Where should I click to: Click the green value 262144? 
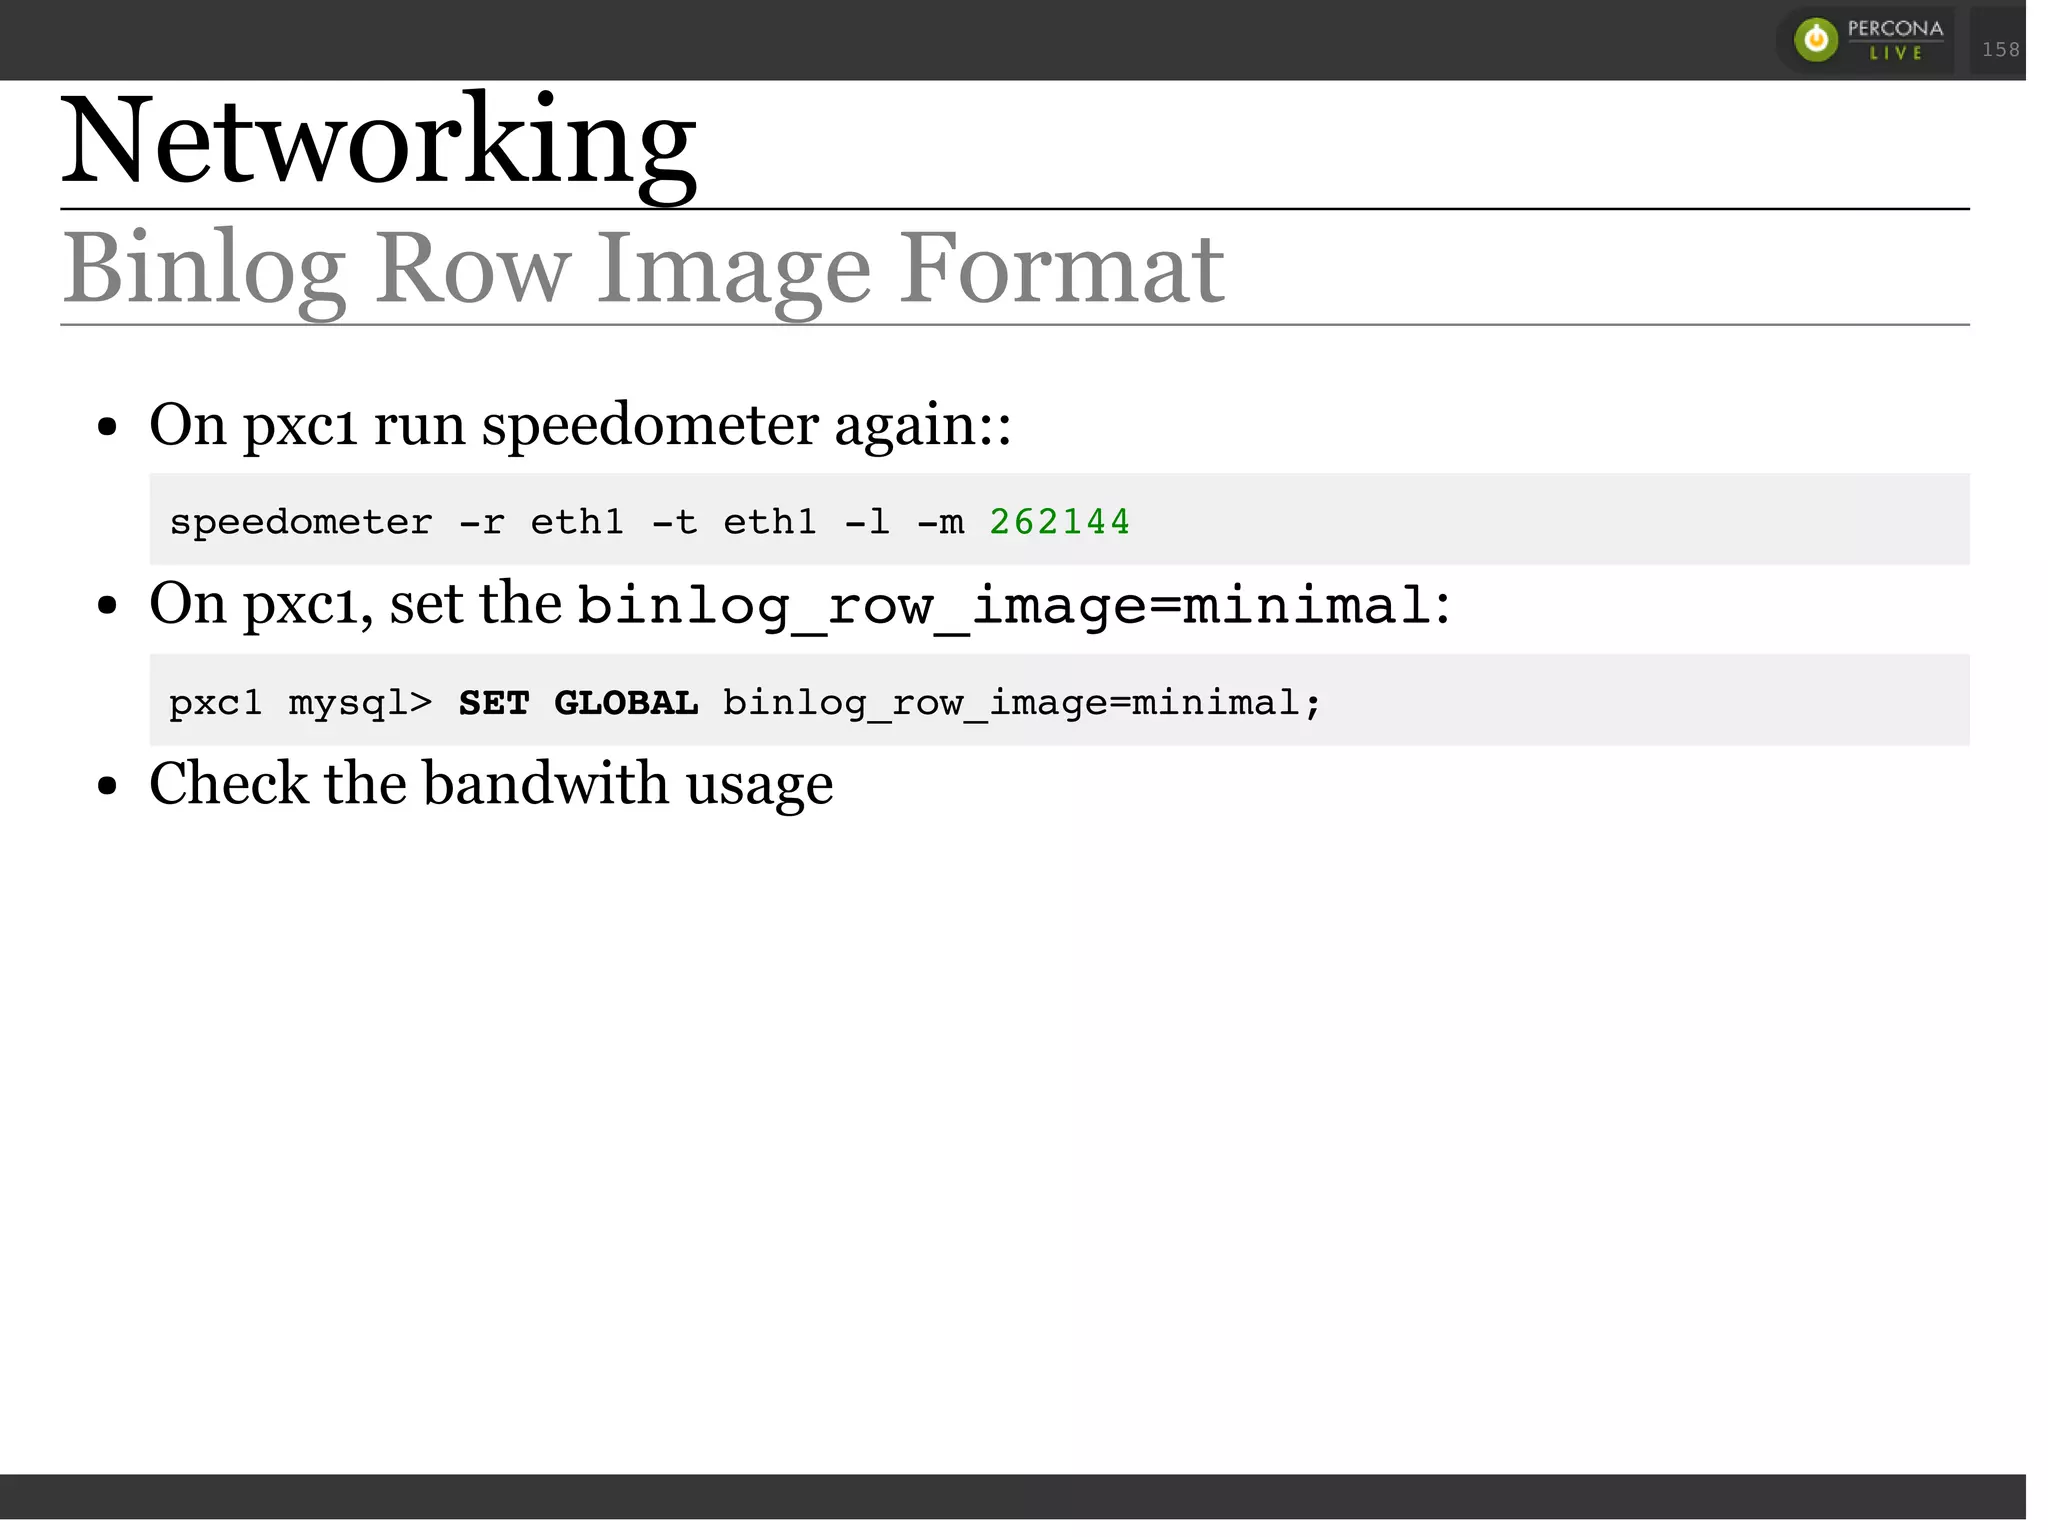coord(1059,521)
